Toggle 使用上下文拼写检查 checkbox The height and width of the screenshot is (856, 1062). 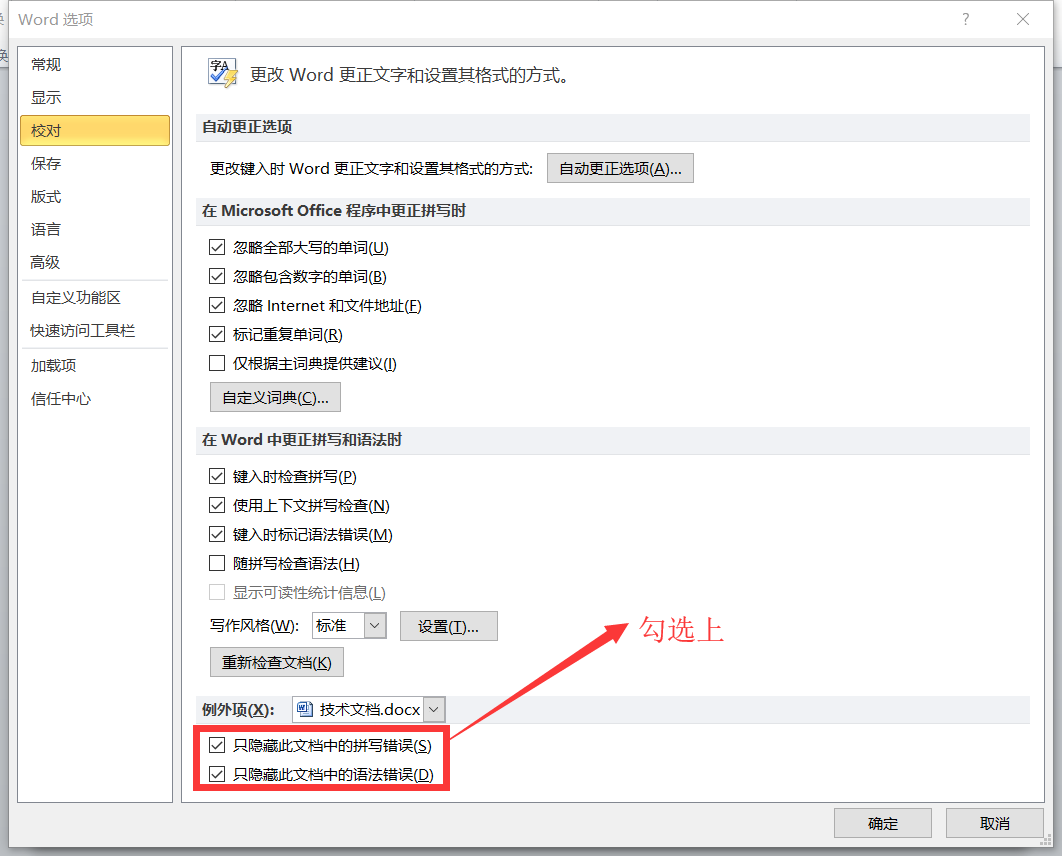pos(217,506)
